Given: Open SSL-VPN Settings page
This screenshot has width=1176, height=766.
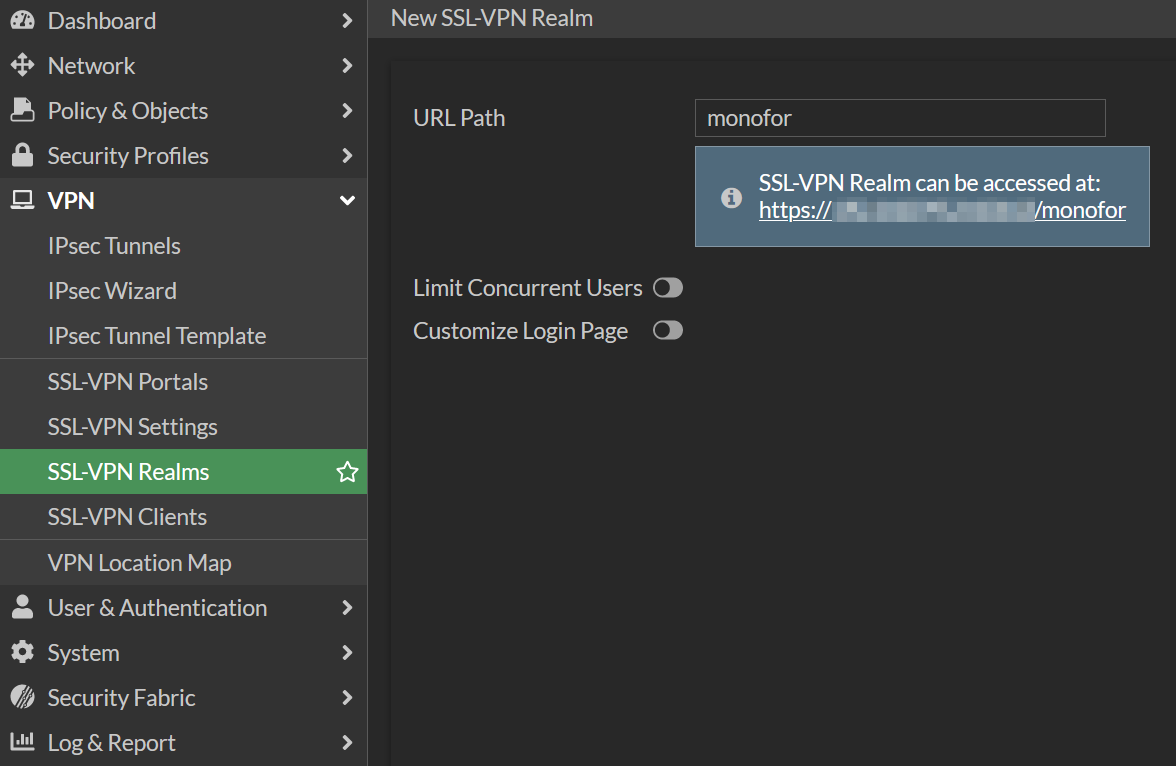Looking at the screenshot, I should coord(132,427).
